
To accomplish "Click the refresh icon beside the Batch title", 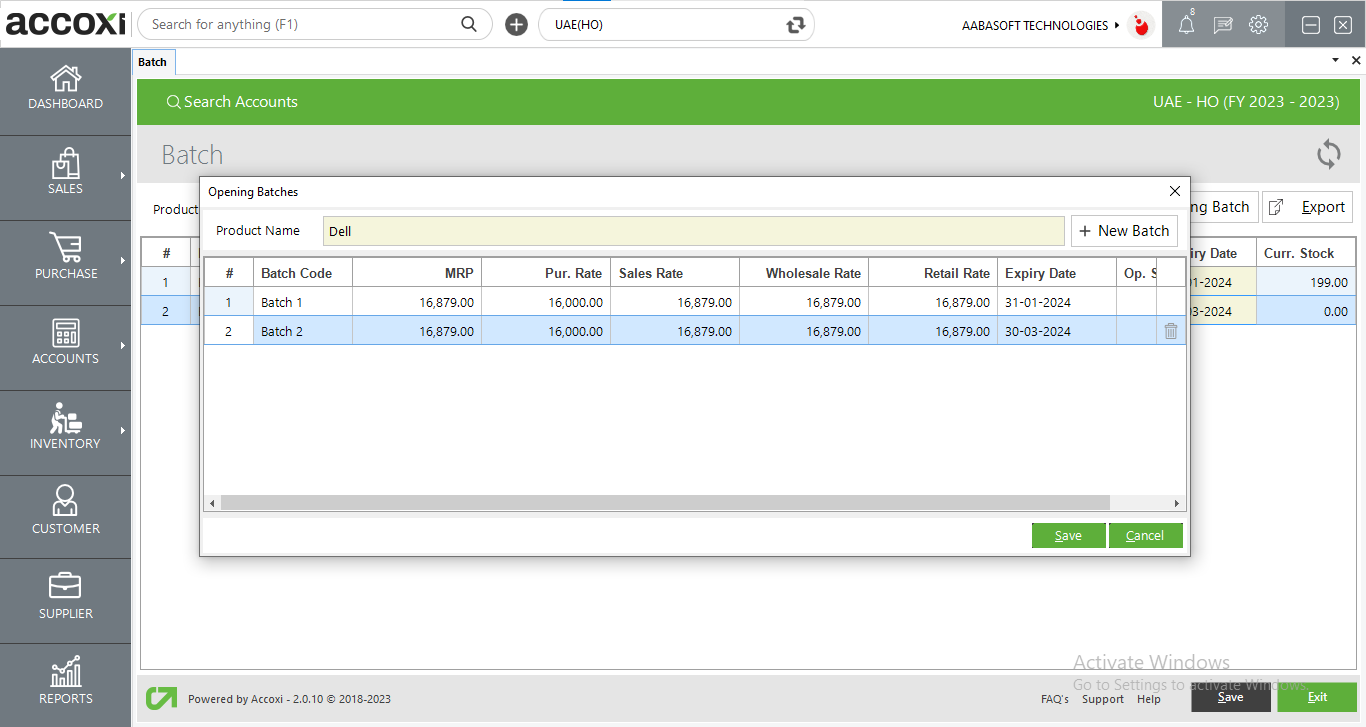I will point(1328,154).
